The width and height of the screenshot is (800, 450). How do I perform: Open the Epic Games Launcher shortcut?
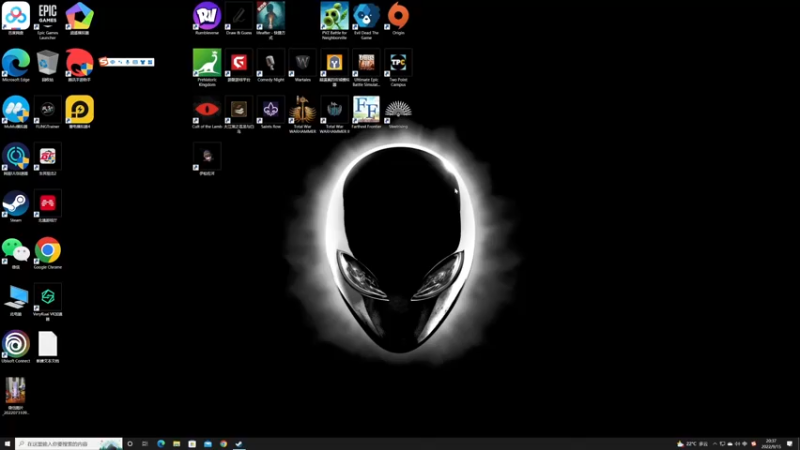coord(47,20)
